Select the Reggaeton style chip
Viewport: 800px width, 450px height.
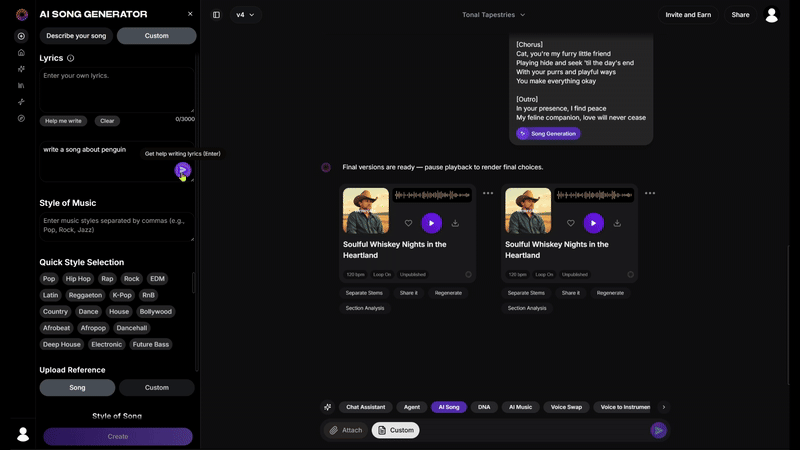(x=85, y=295)
